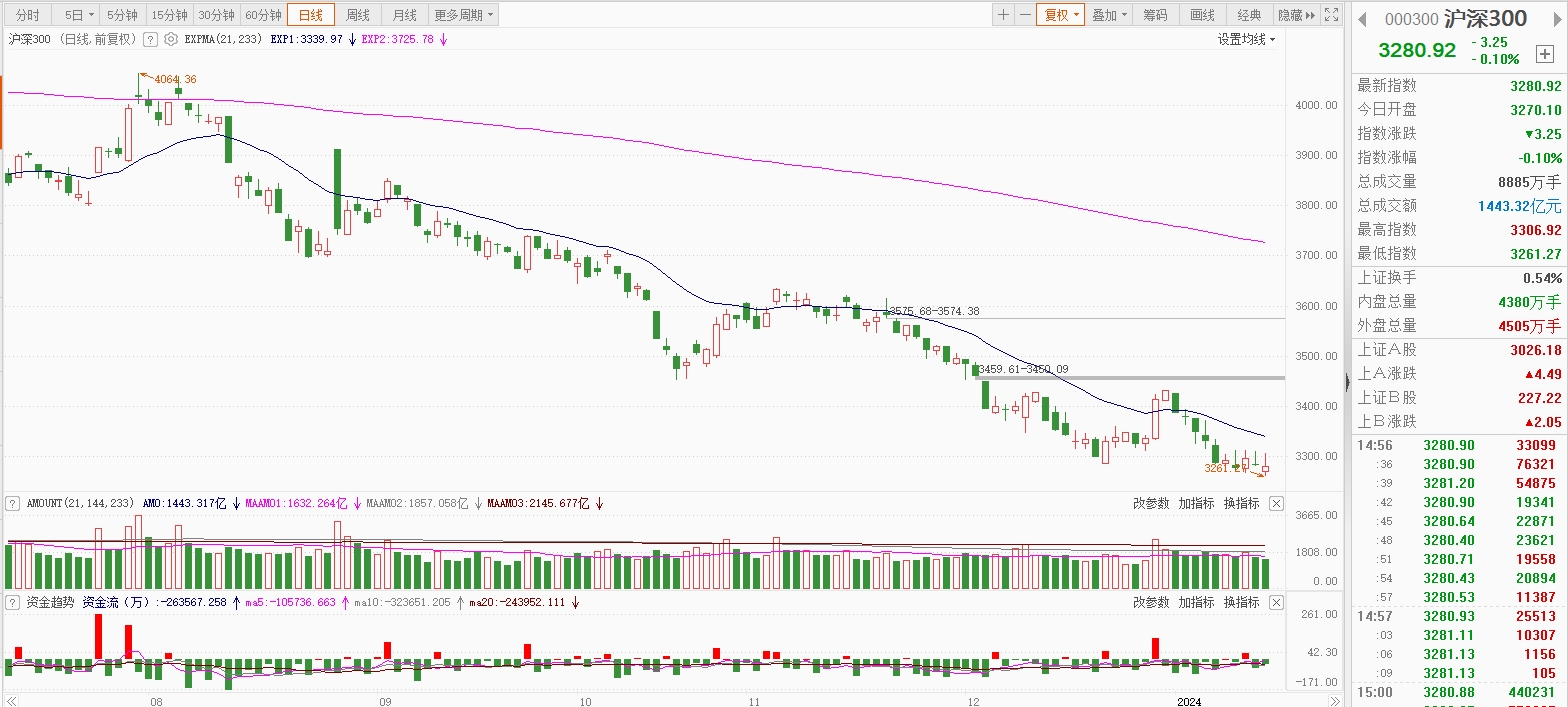Click 换指标 in the AMOUNT panel
The image size is (1568, 707).
click(1241, 504)
